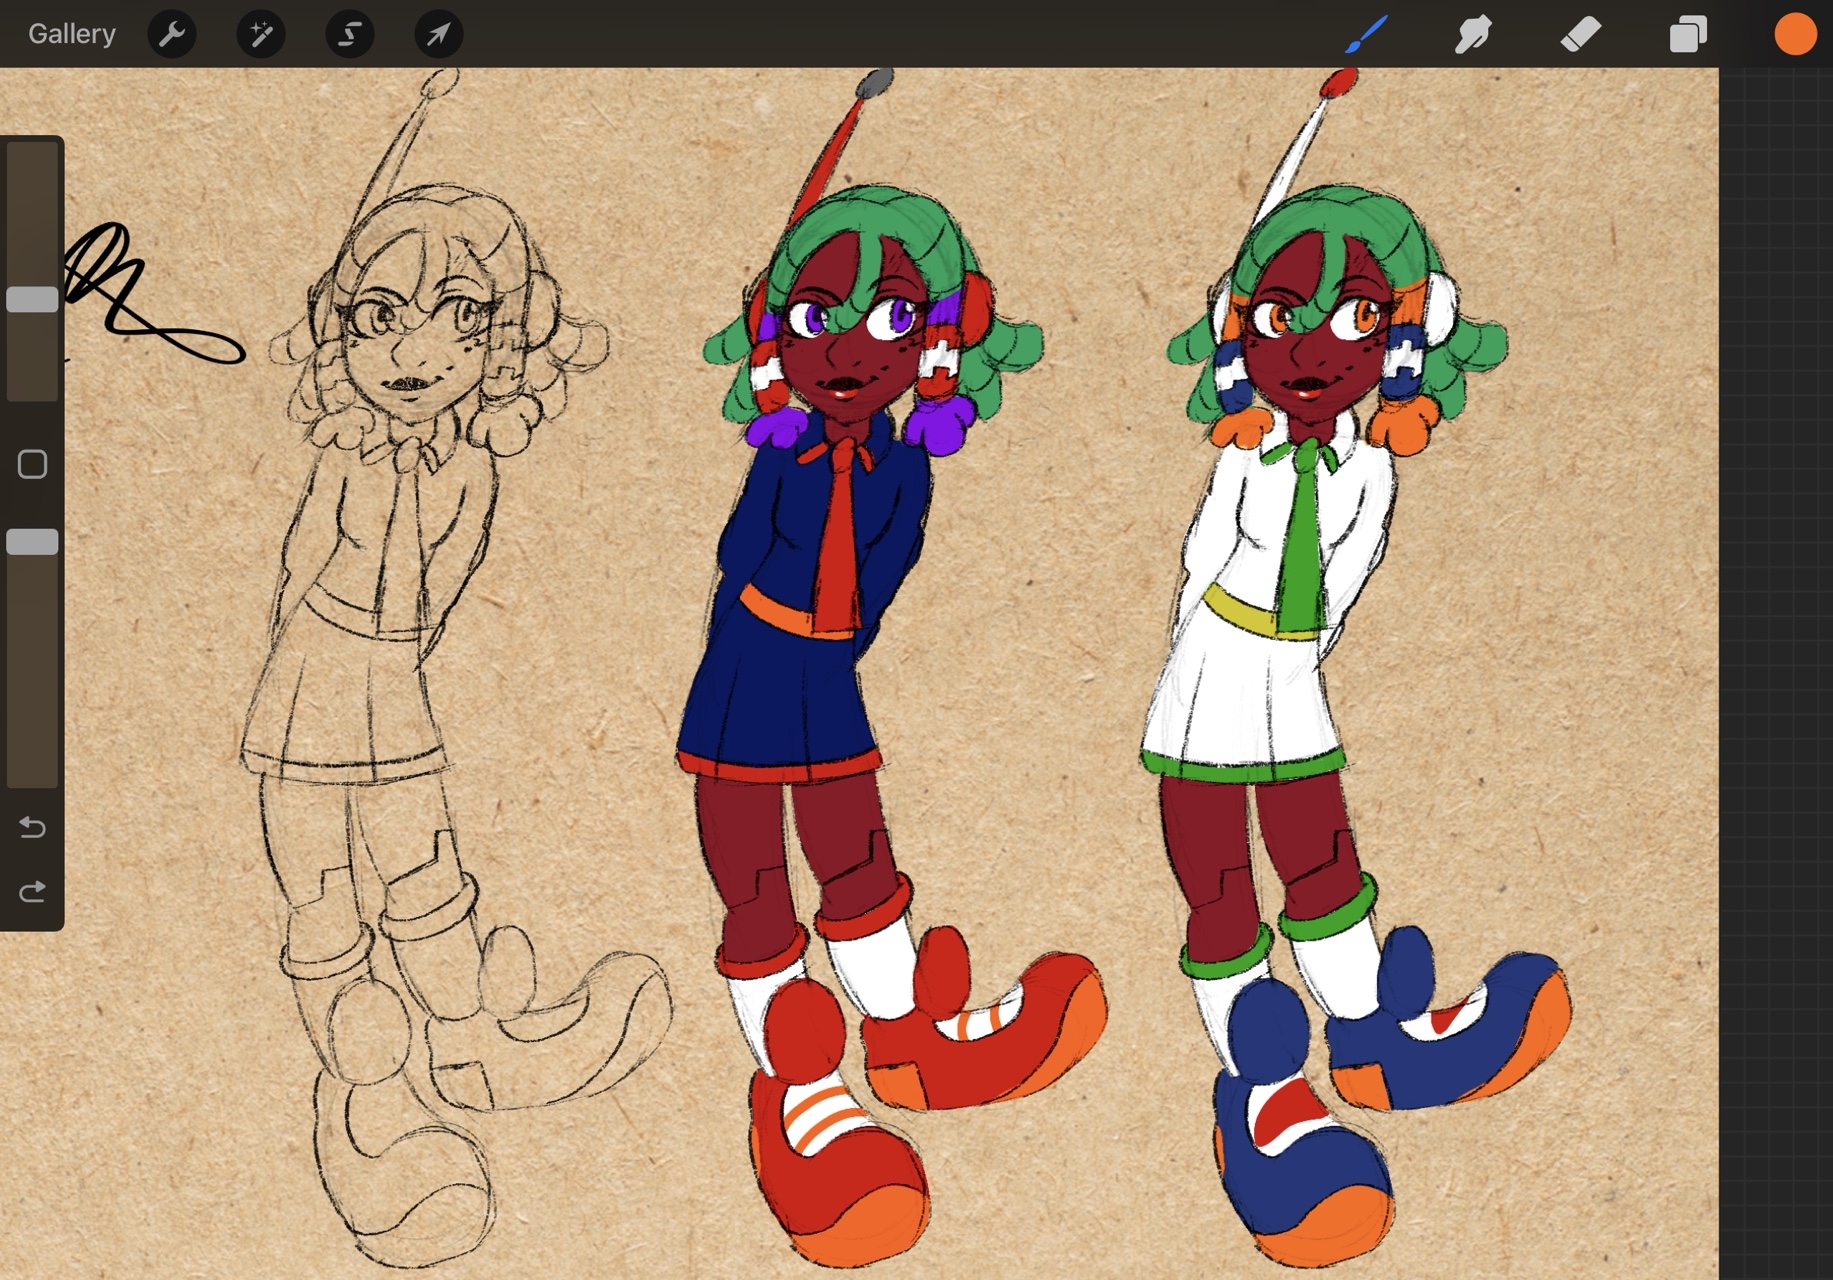Activate the Selection tool (S ribbon icon)
The width and height of the screenshot is (1833, 1280).
[x=350, y=35]
